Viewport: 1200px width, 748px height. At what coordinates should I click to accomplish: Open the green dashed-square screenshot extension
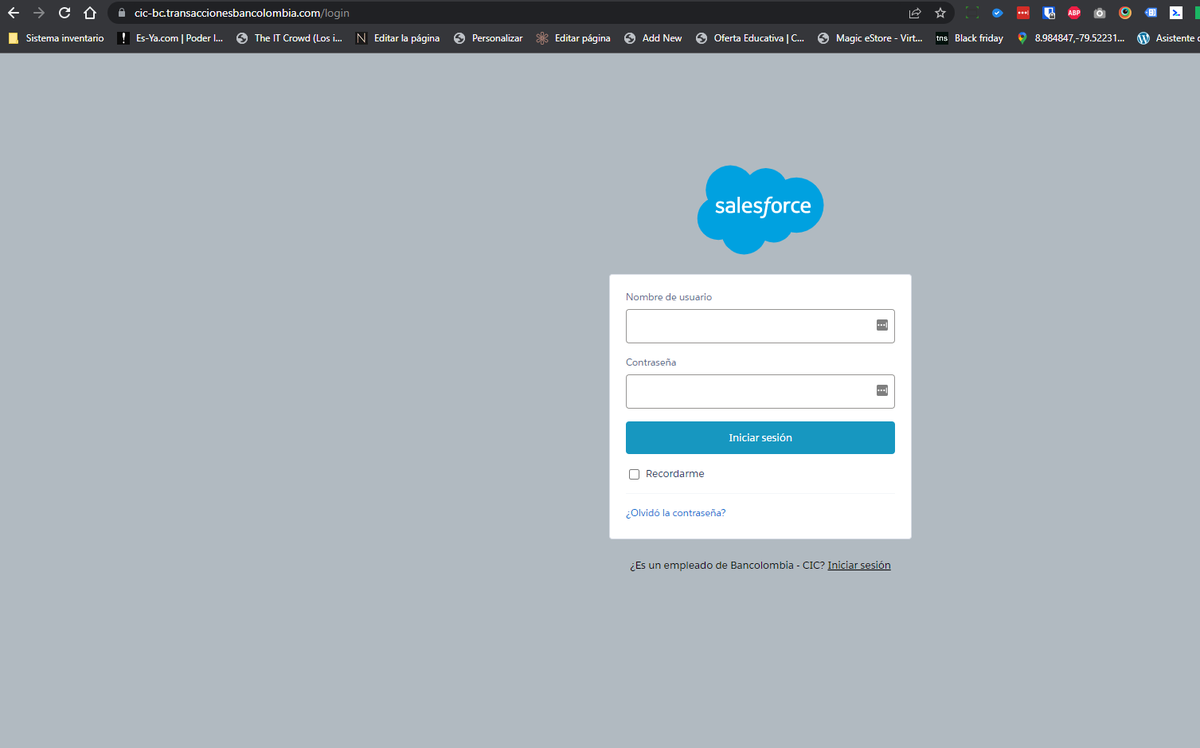[x=972, y=13]
